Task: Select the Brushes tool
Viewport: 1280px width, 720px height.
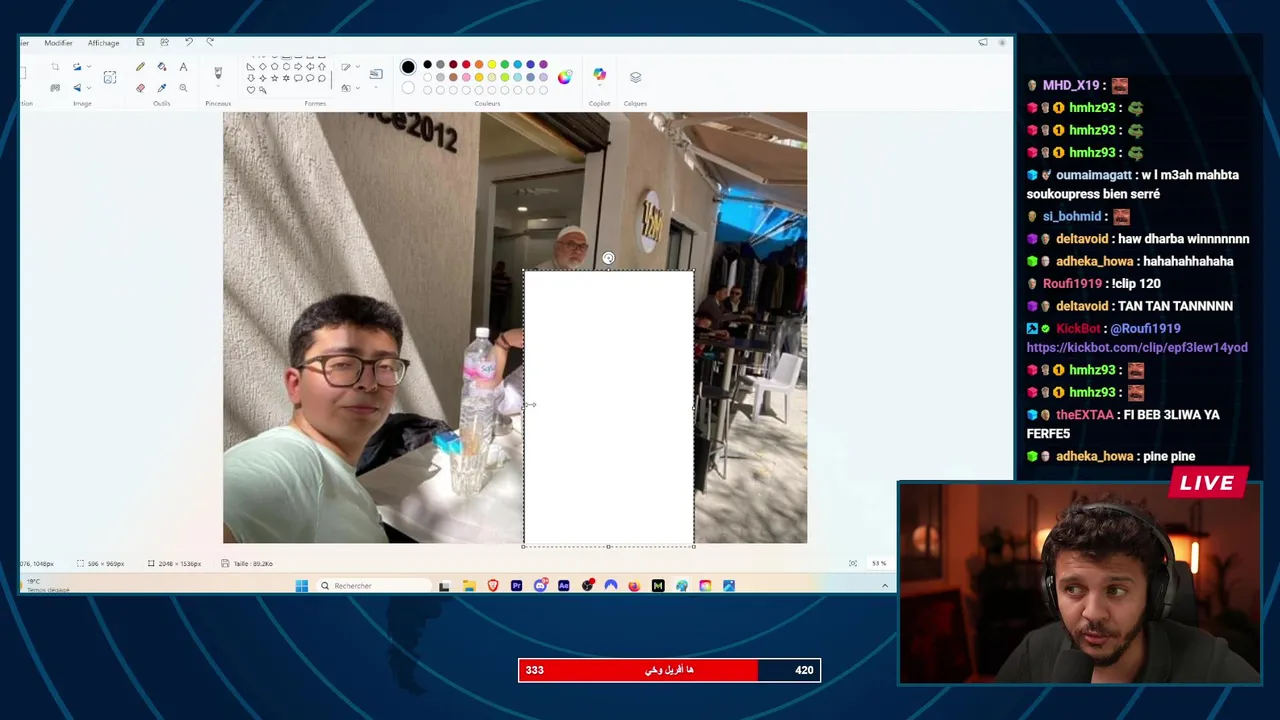Action: click(x=218, y=73)
